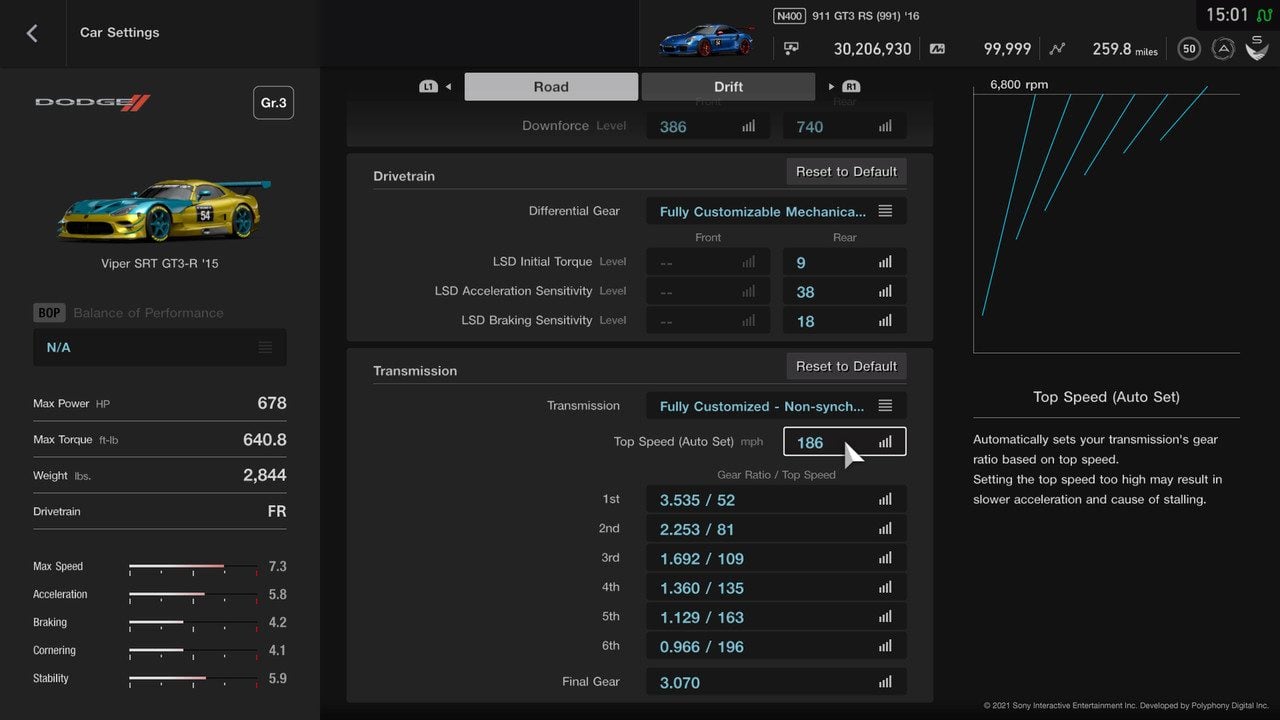The width and height of the screenshot is (1280, 720).
Task: Click the Top Speed (Auto Set) help heading
Action: [1106, 397]
